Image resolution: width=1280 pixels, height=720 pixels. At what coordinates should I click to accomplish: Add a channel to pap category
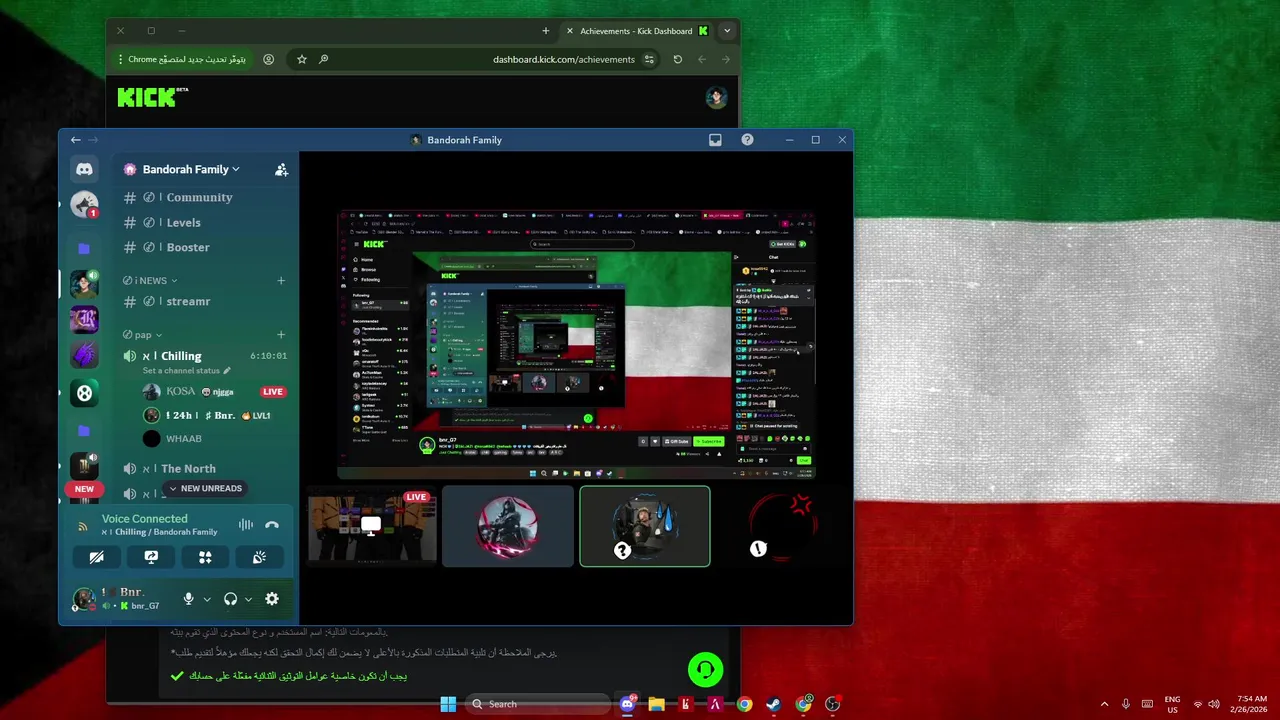281,335
